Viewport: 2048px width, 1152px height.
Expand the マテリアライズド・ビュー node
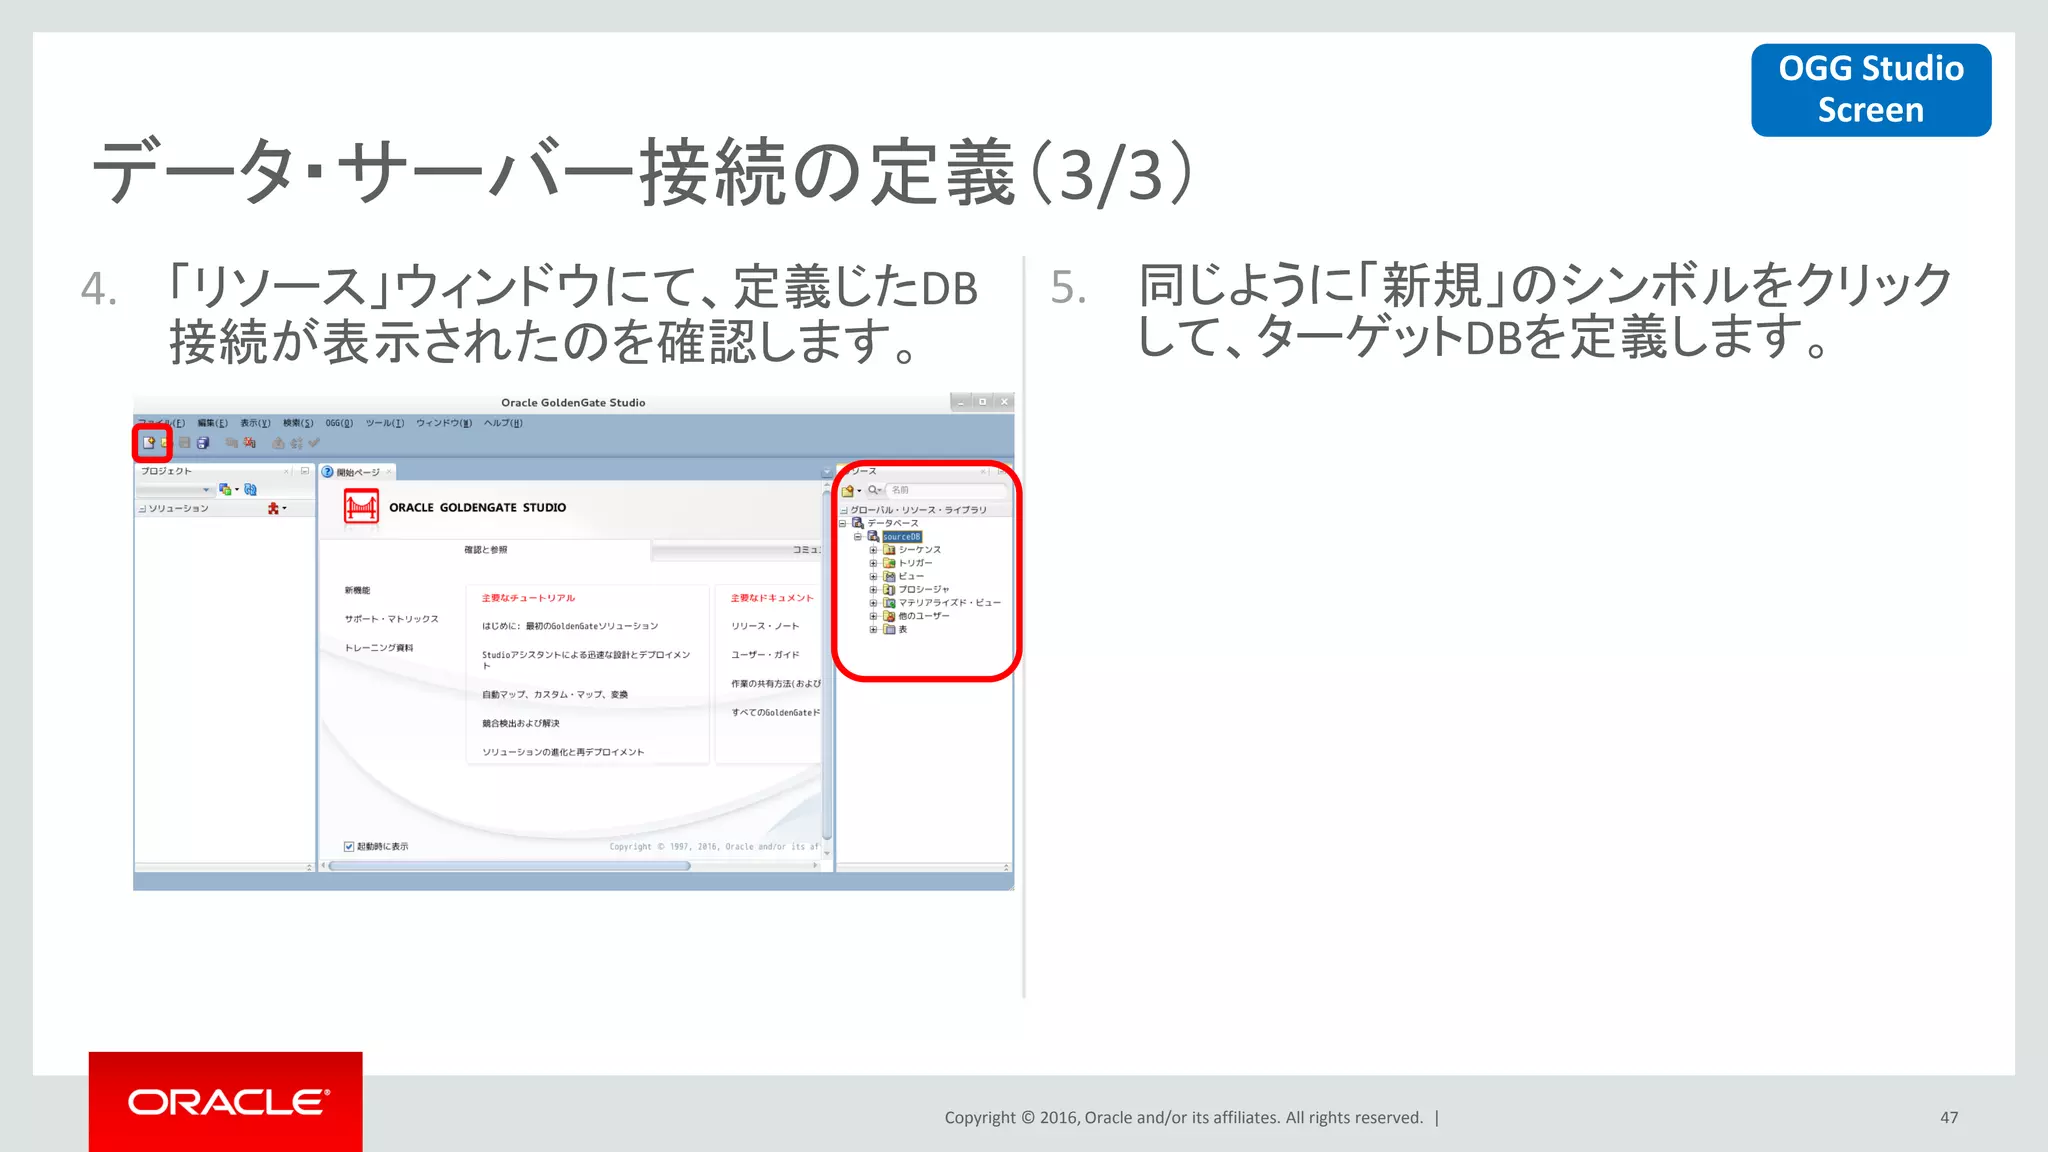pos(873,603)
